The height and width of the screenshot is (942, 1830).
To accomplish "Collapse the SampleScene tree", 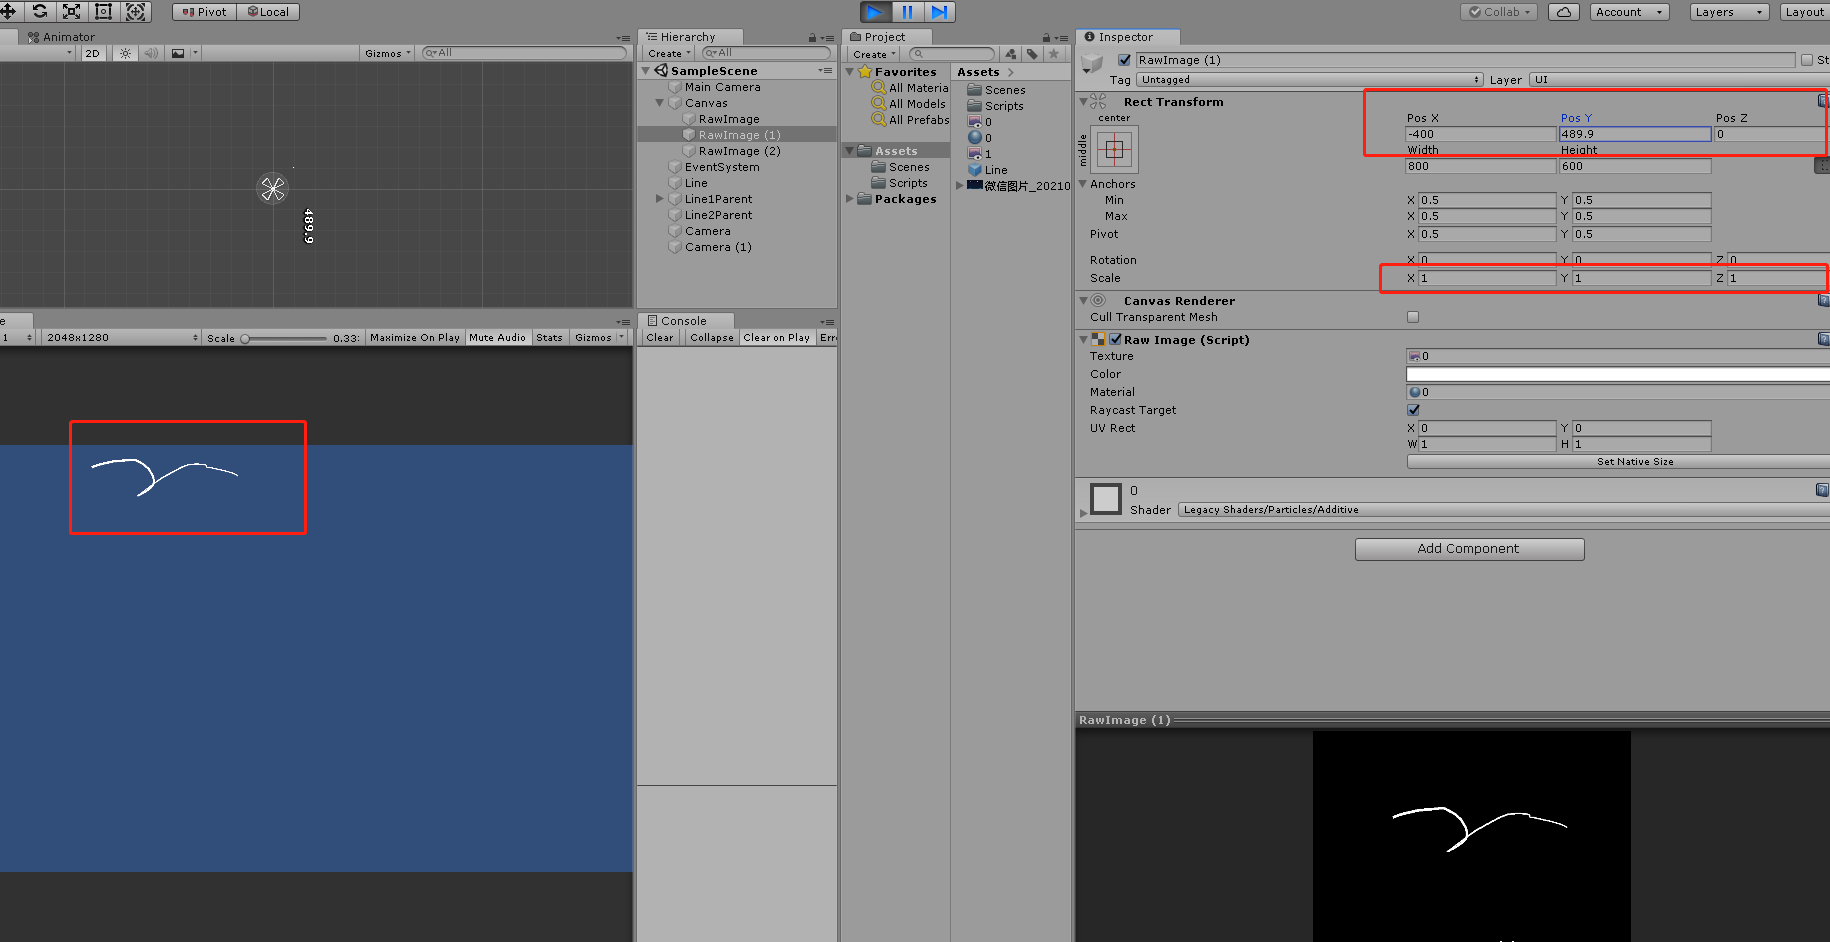I will point(646,71).
